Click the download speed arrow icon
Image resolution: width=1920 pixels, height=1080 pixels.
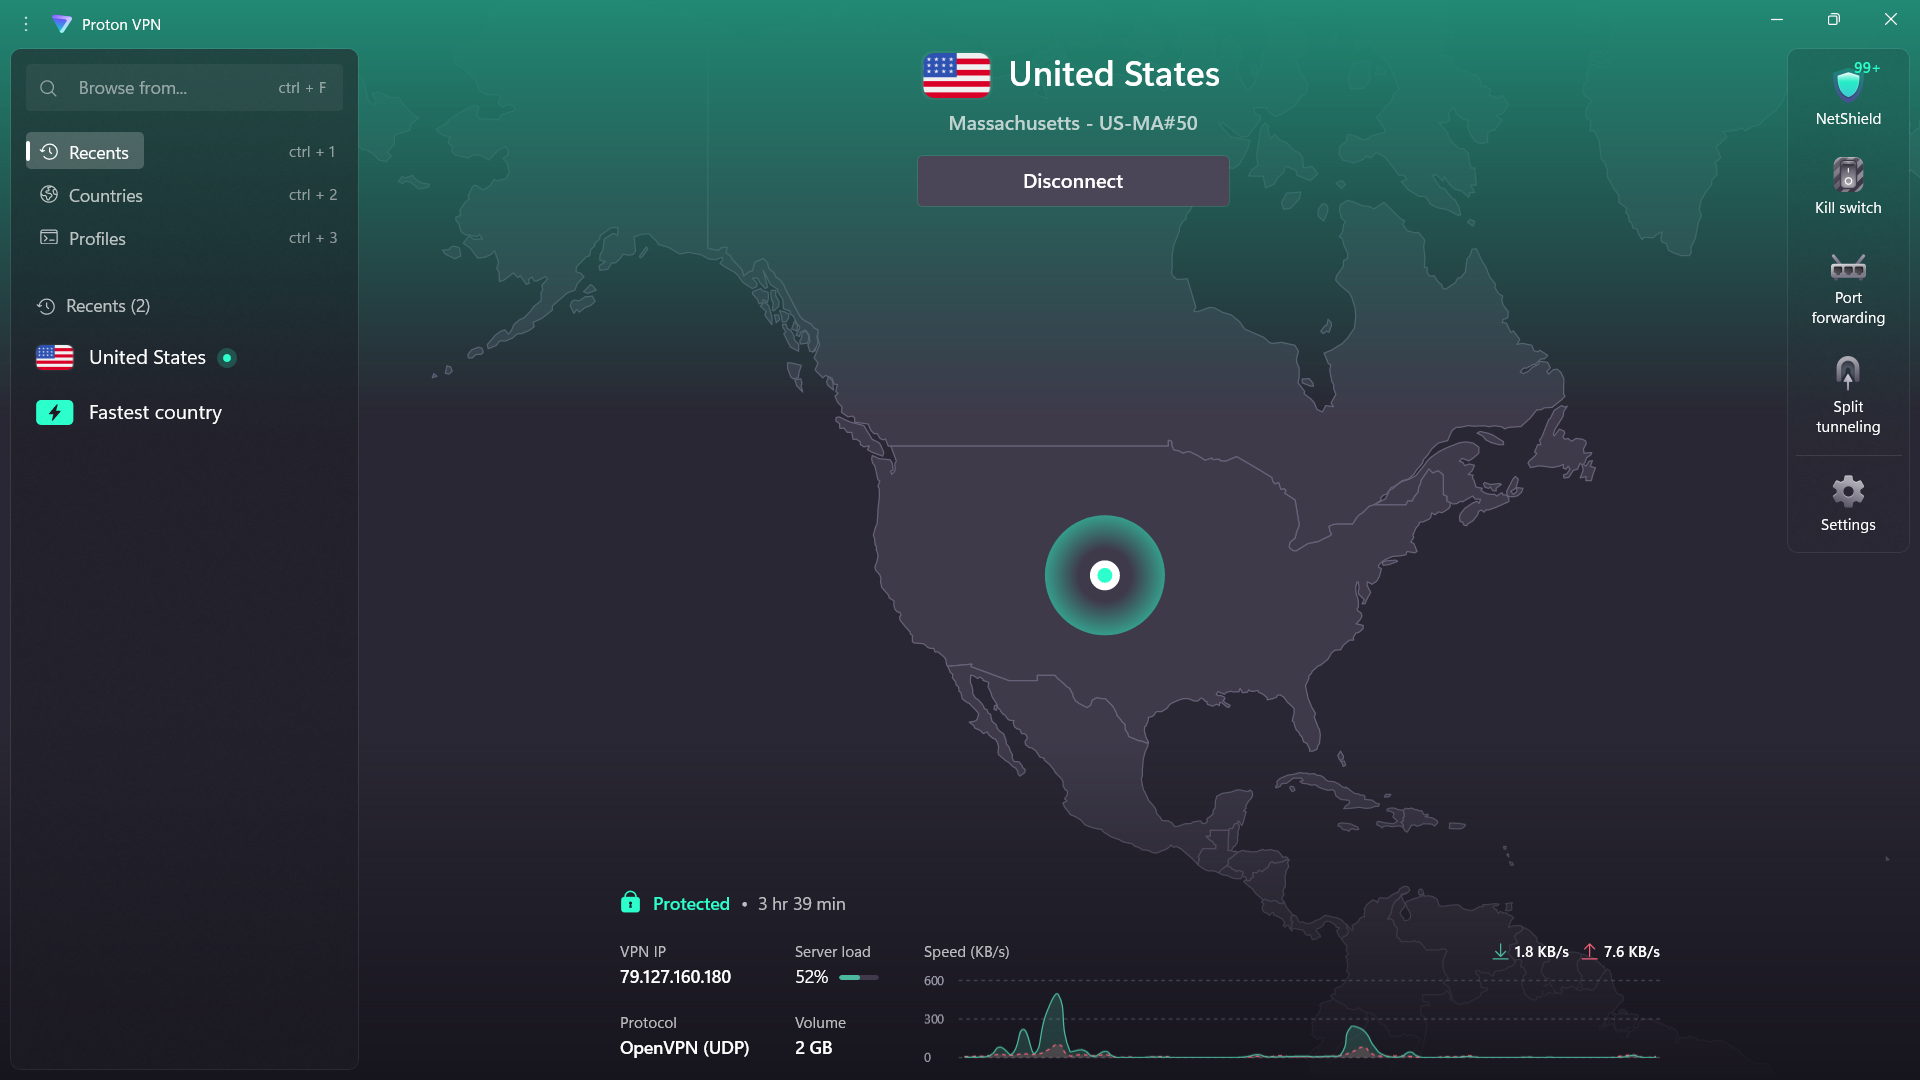[x=1500, y=952]
